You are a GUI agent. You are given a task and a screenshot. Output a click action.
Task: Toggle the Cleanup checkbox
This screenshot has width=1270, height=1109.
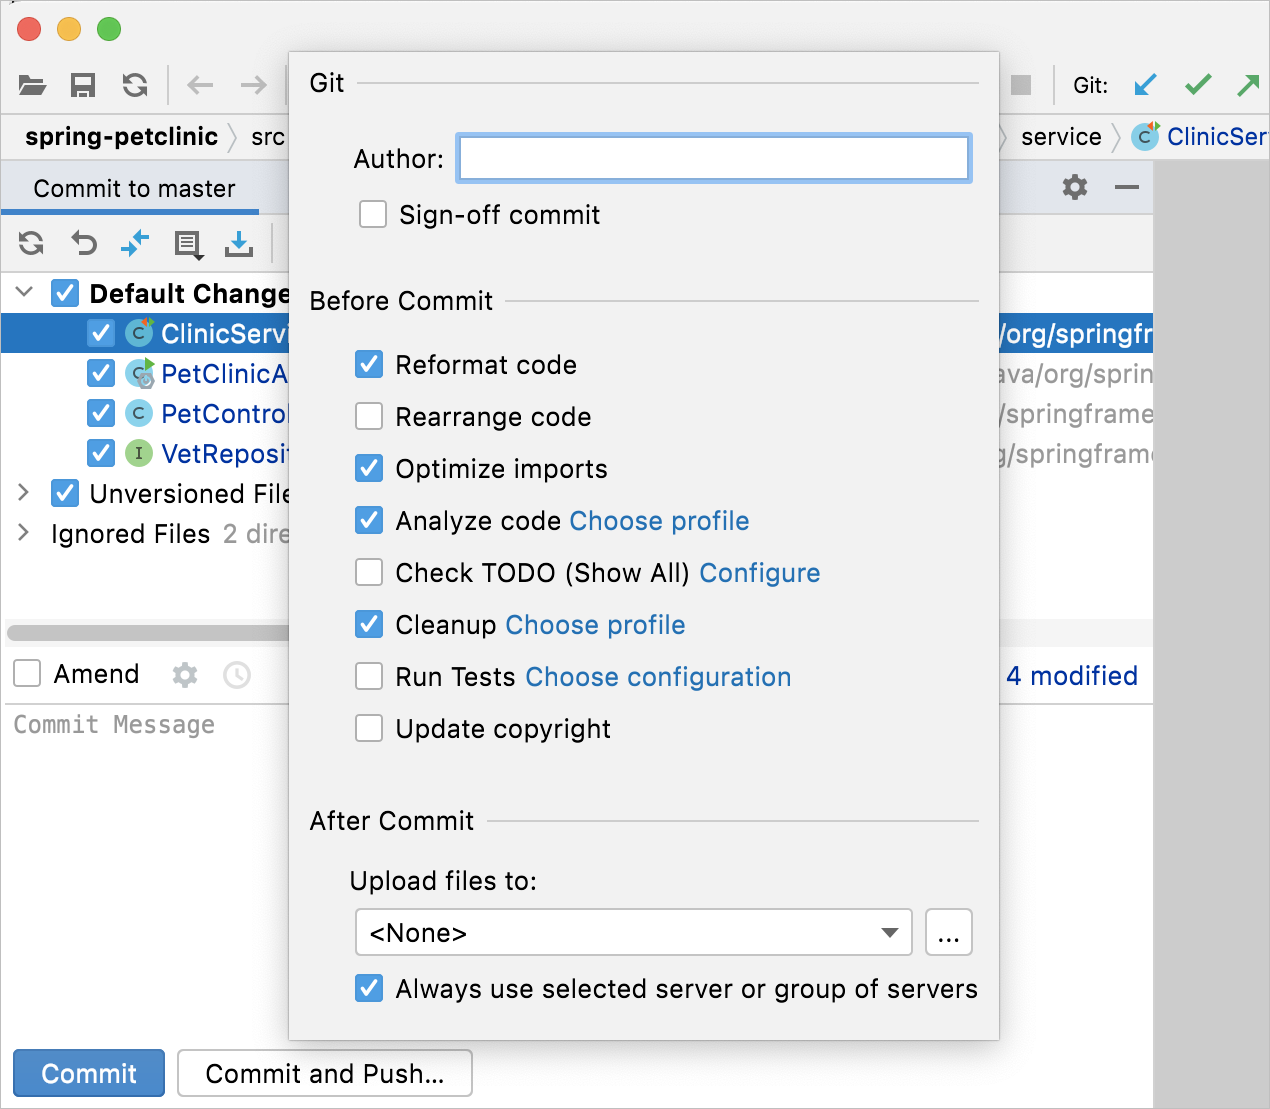(369, 624)
